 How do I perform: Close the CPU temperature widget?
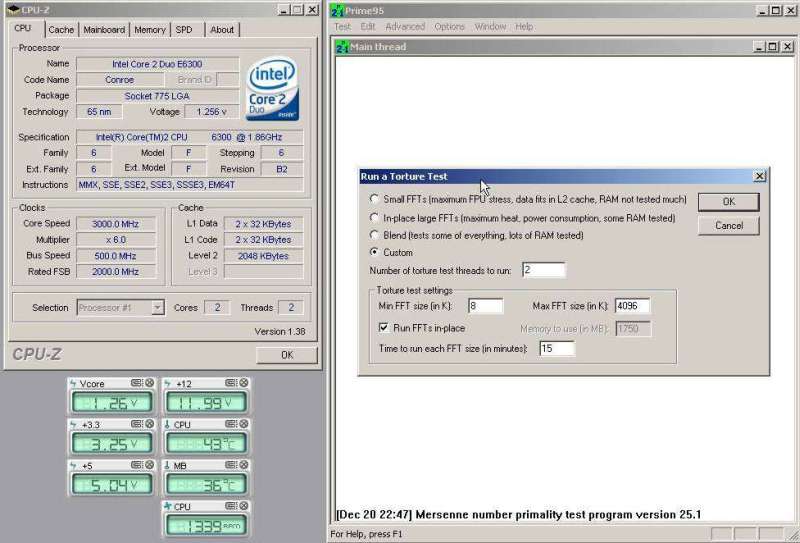[x=244, y=424]
